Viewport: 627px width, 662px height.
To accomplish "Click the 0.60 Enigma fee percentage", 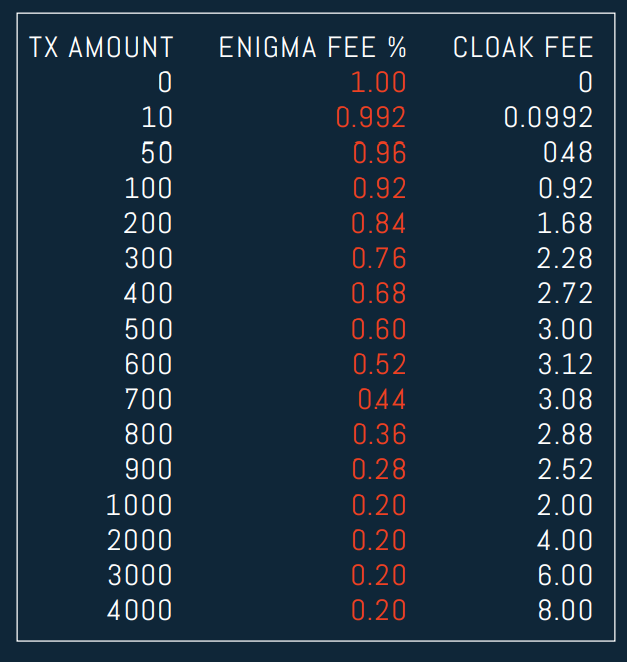I will coord(379,328).
